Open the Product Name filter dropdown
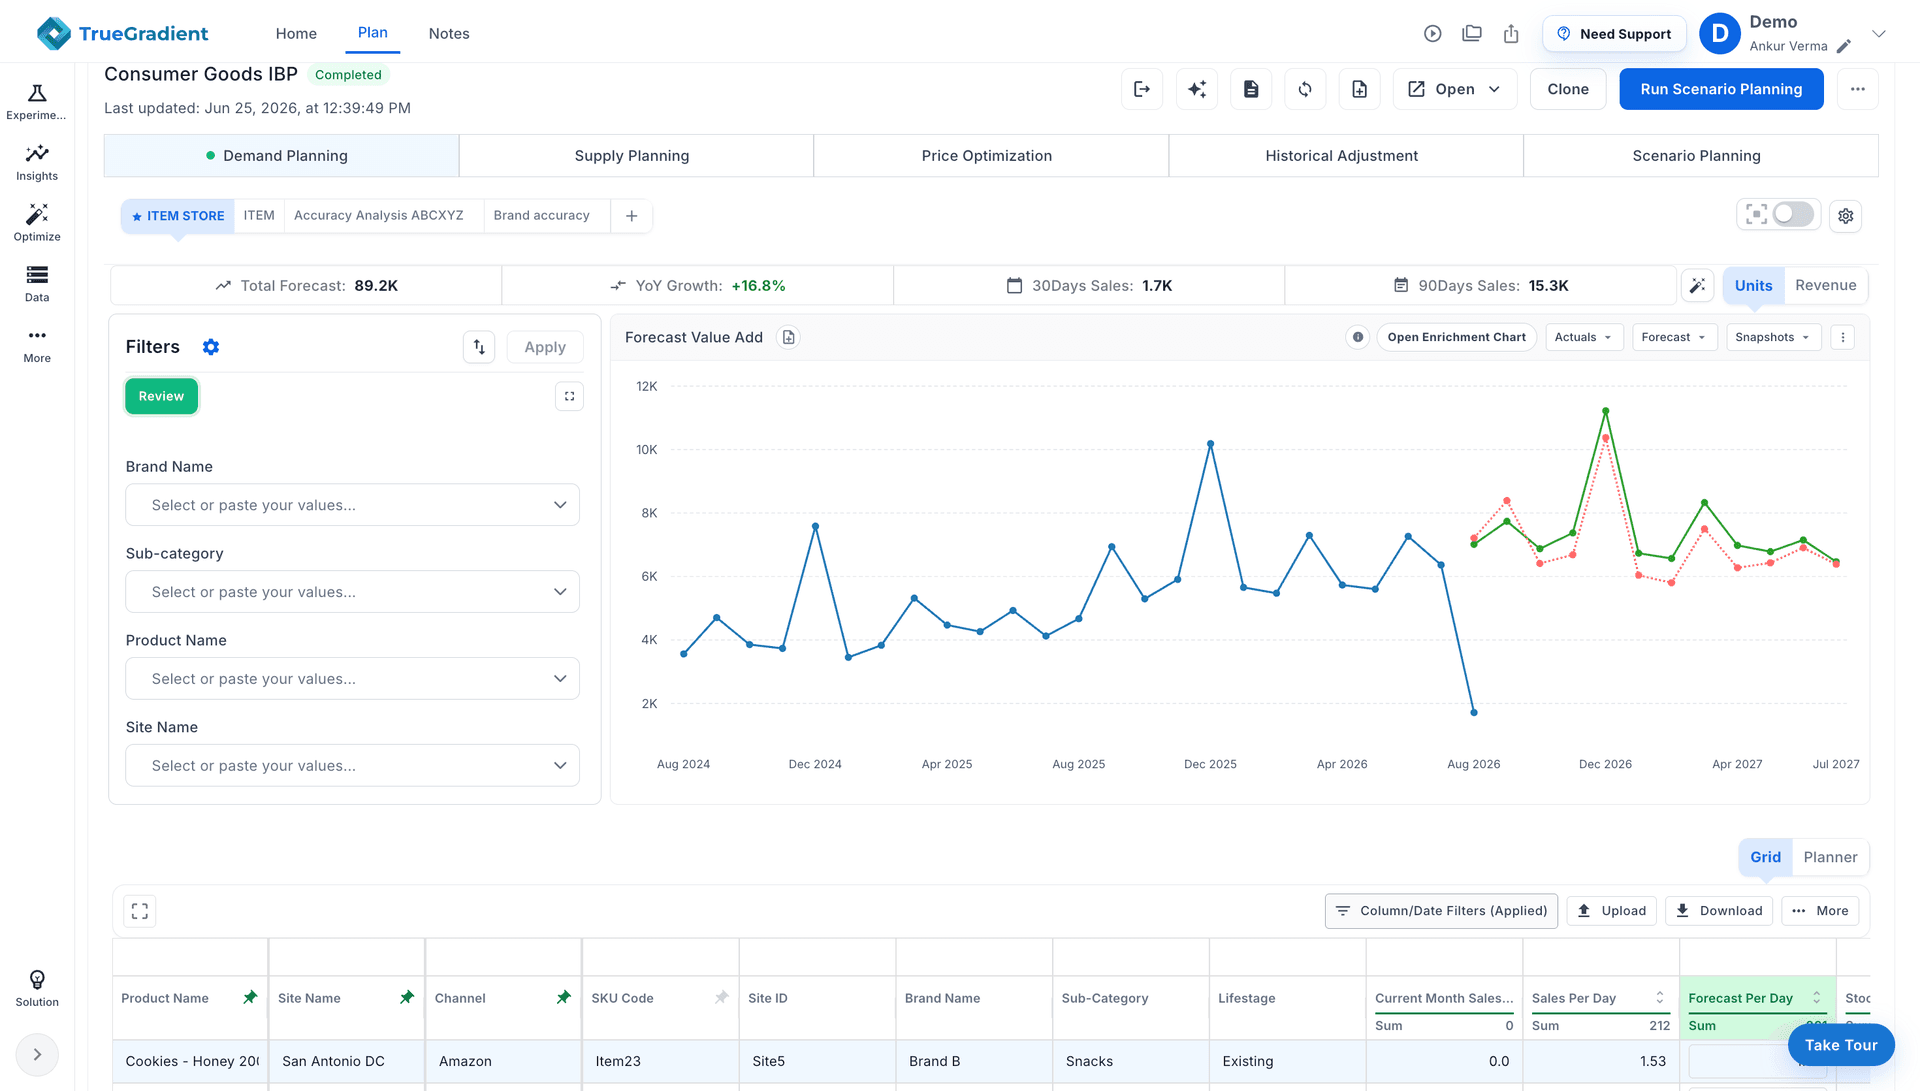This screenshot has width=1920, height=1091. pos(352,679)
